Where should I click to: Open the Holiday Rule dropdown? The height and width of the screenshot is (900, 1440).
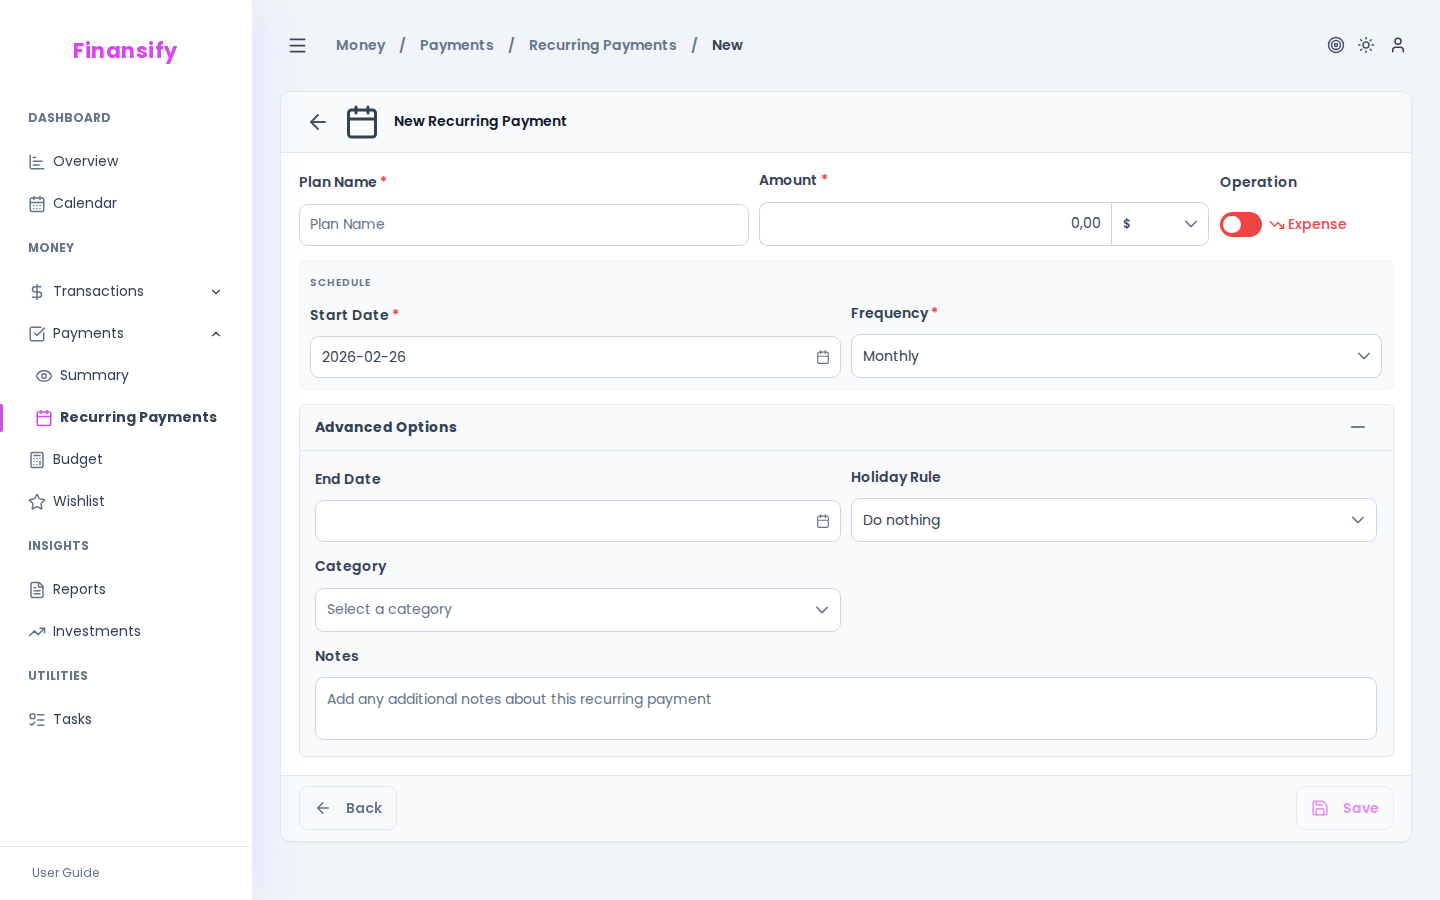click(1113, 520)
